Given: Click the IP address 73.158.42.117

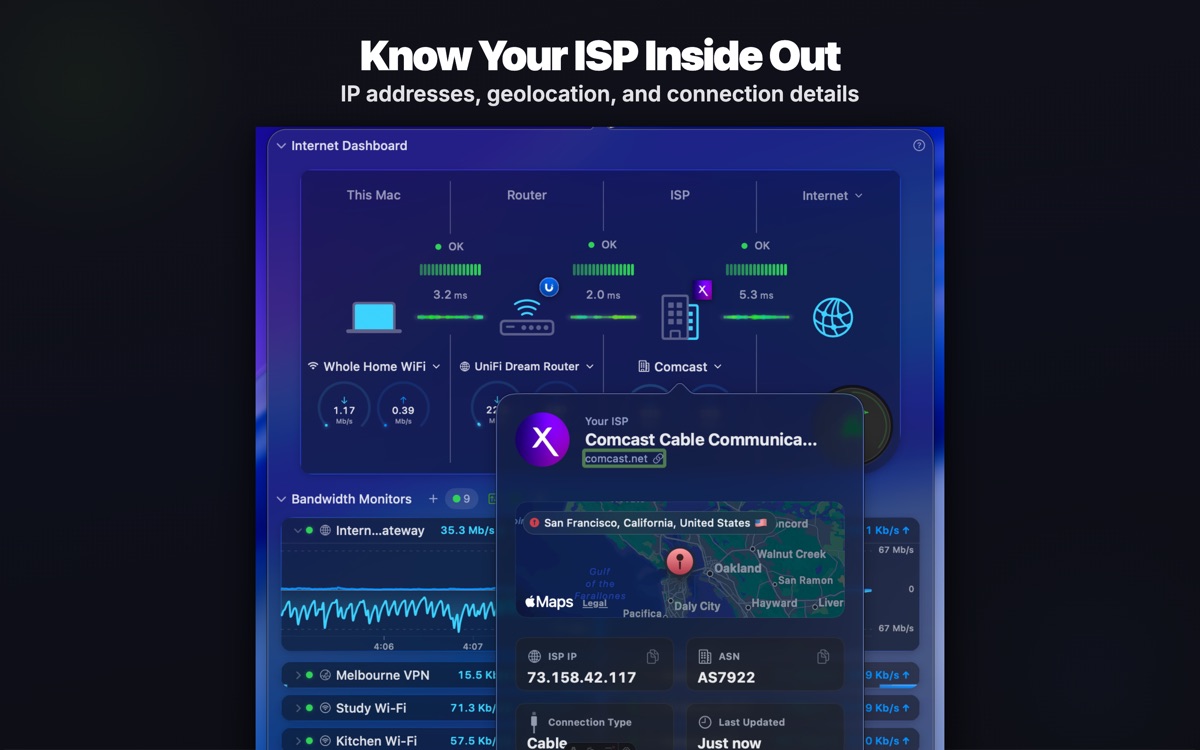Looking at the screenshot, I should (582, 678).
